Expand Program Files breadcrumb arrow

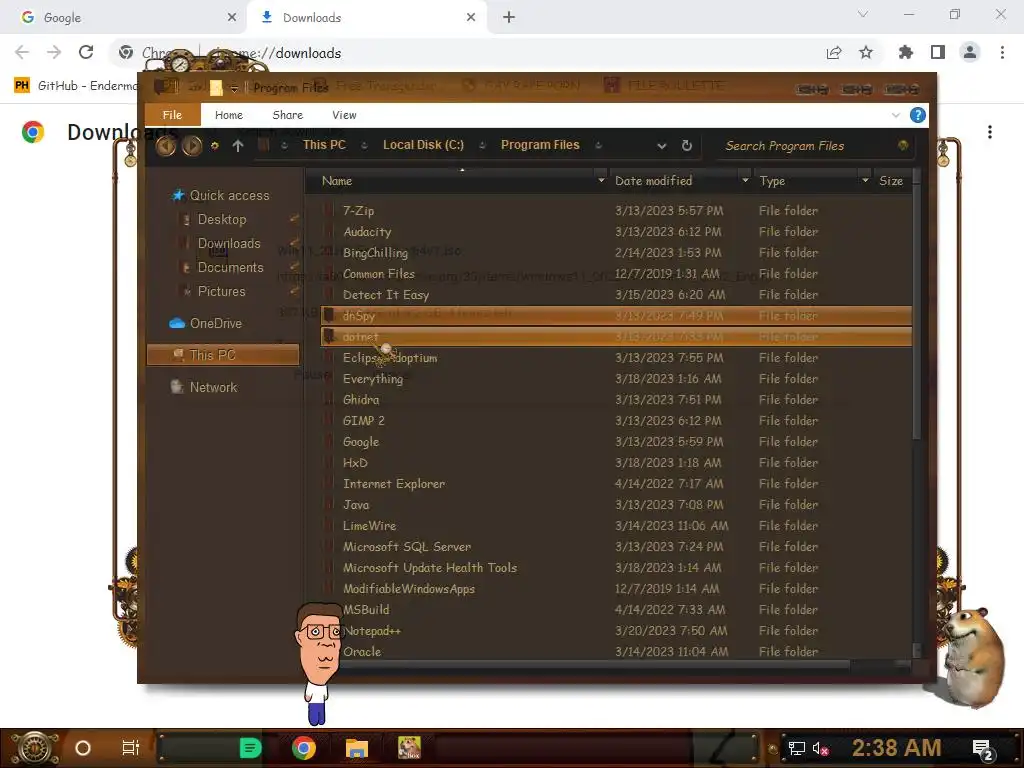598,146
